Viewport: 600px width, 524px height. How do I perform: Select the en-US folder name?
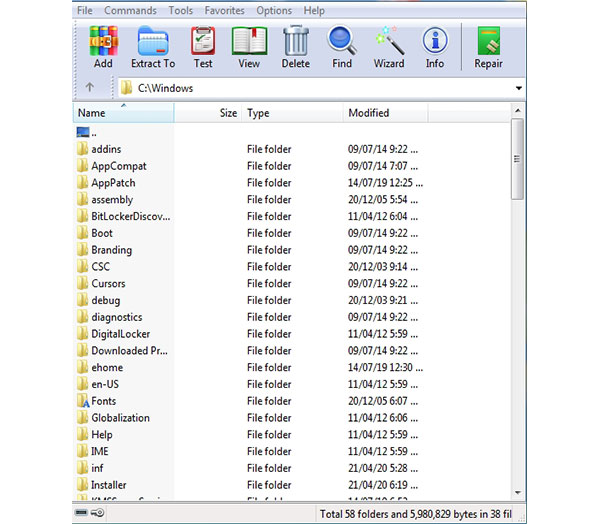pos(105,384)
